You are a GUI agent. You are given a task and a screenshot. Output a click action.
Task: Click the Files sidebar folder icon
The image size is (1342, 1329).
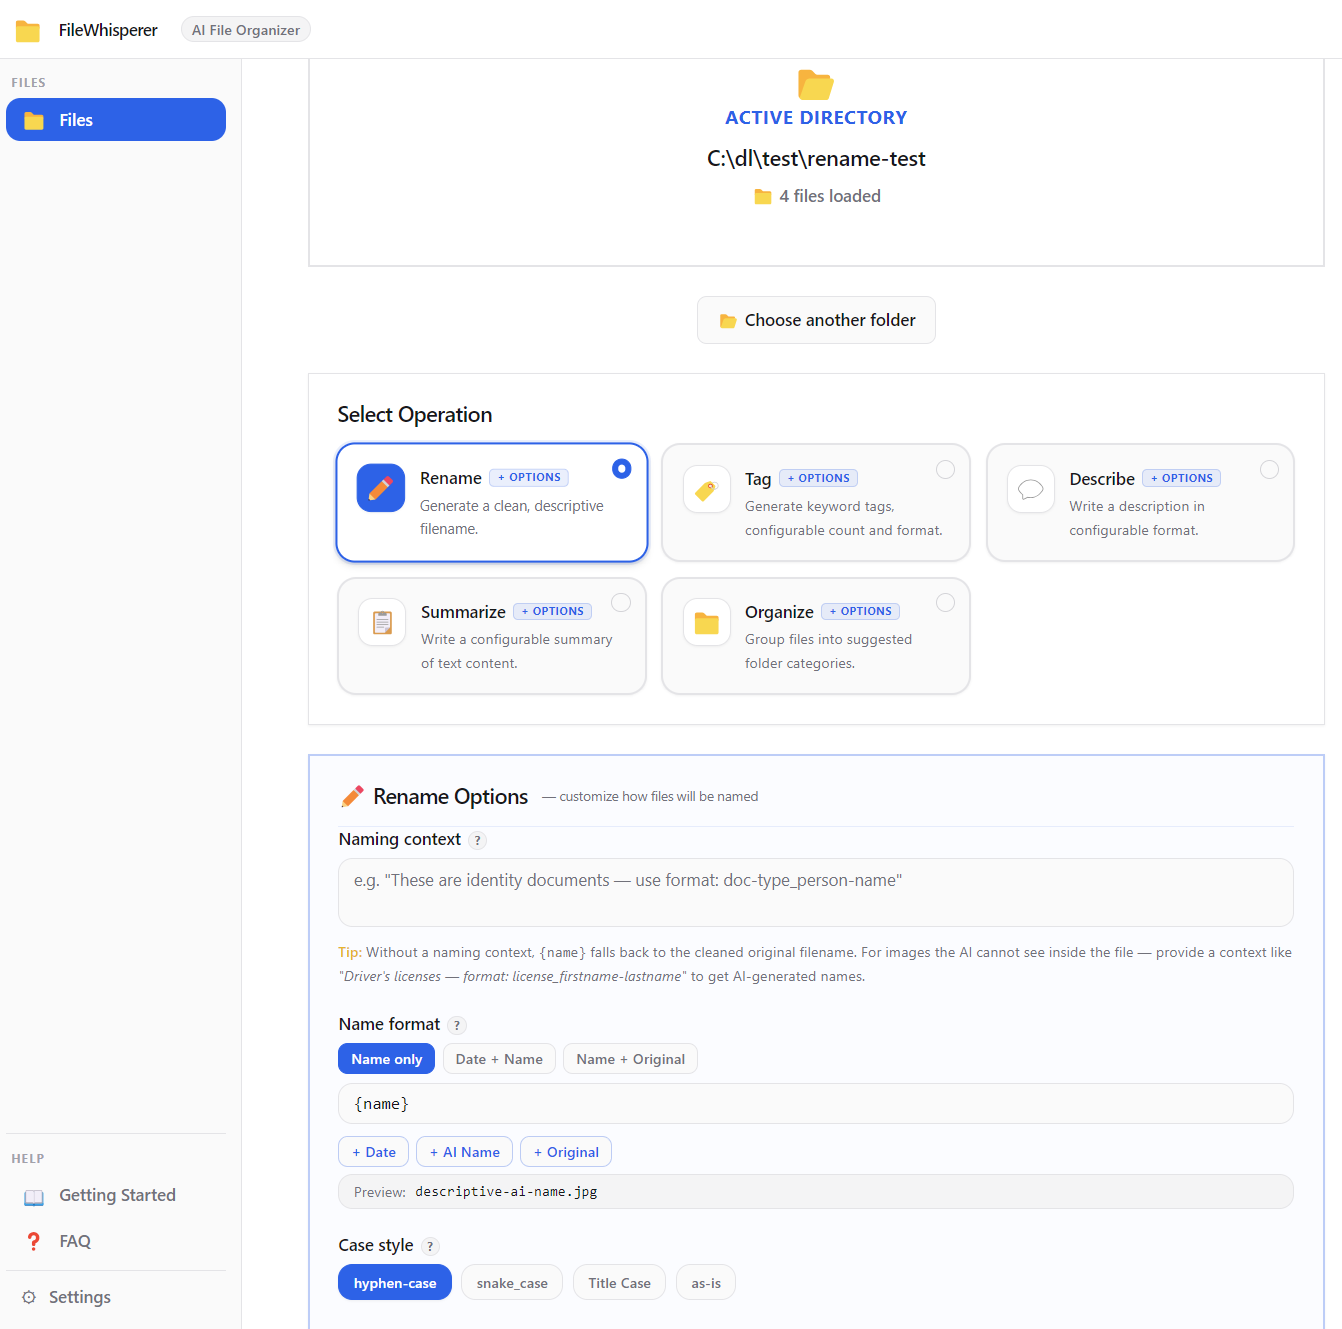pyautogui.click(x=34, y=121)
